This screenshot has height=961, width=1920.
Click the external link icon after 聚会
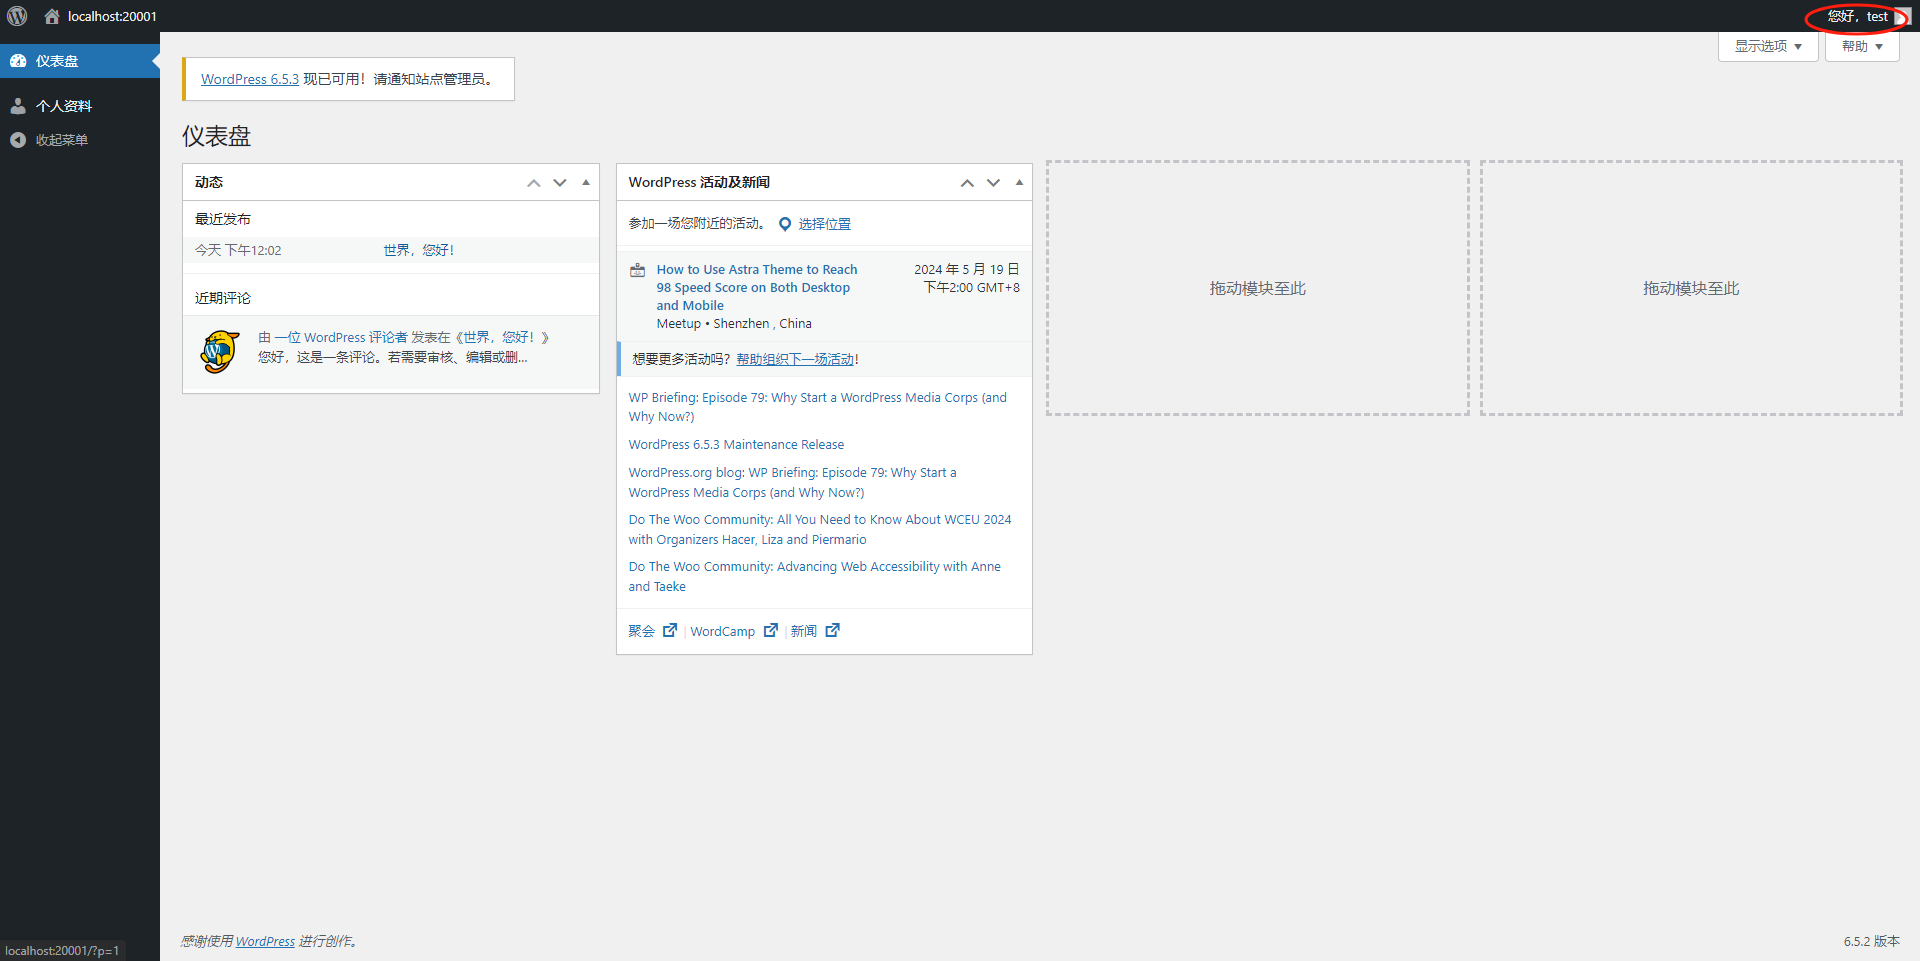(x=670, y=630)
